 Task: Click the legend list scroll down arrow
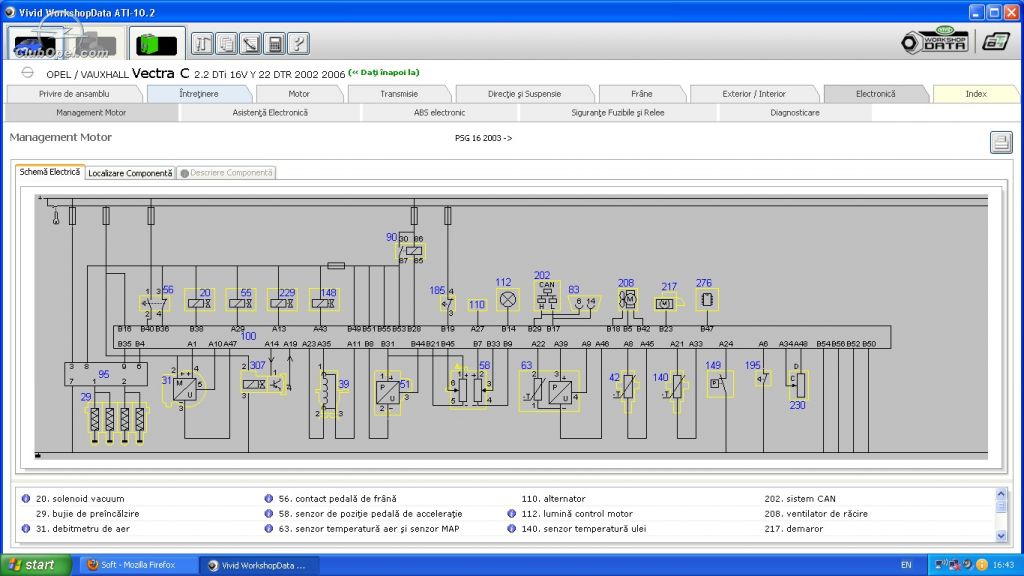(1001, 536)
